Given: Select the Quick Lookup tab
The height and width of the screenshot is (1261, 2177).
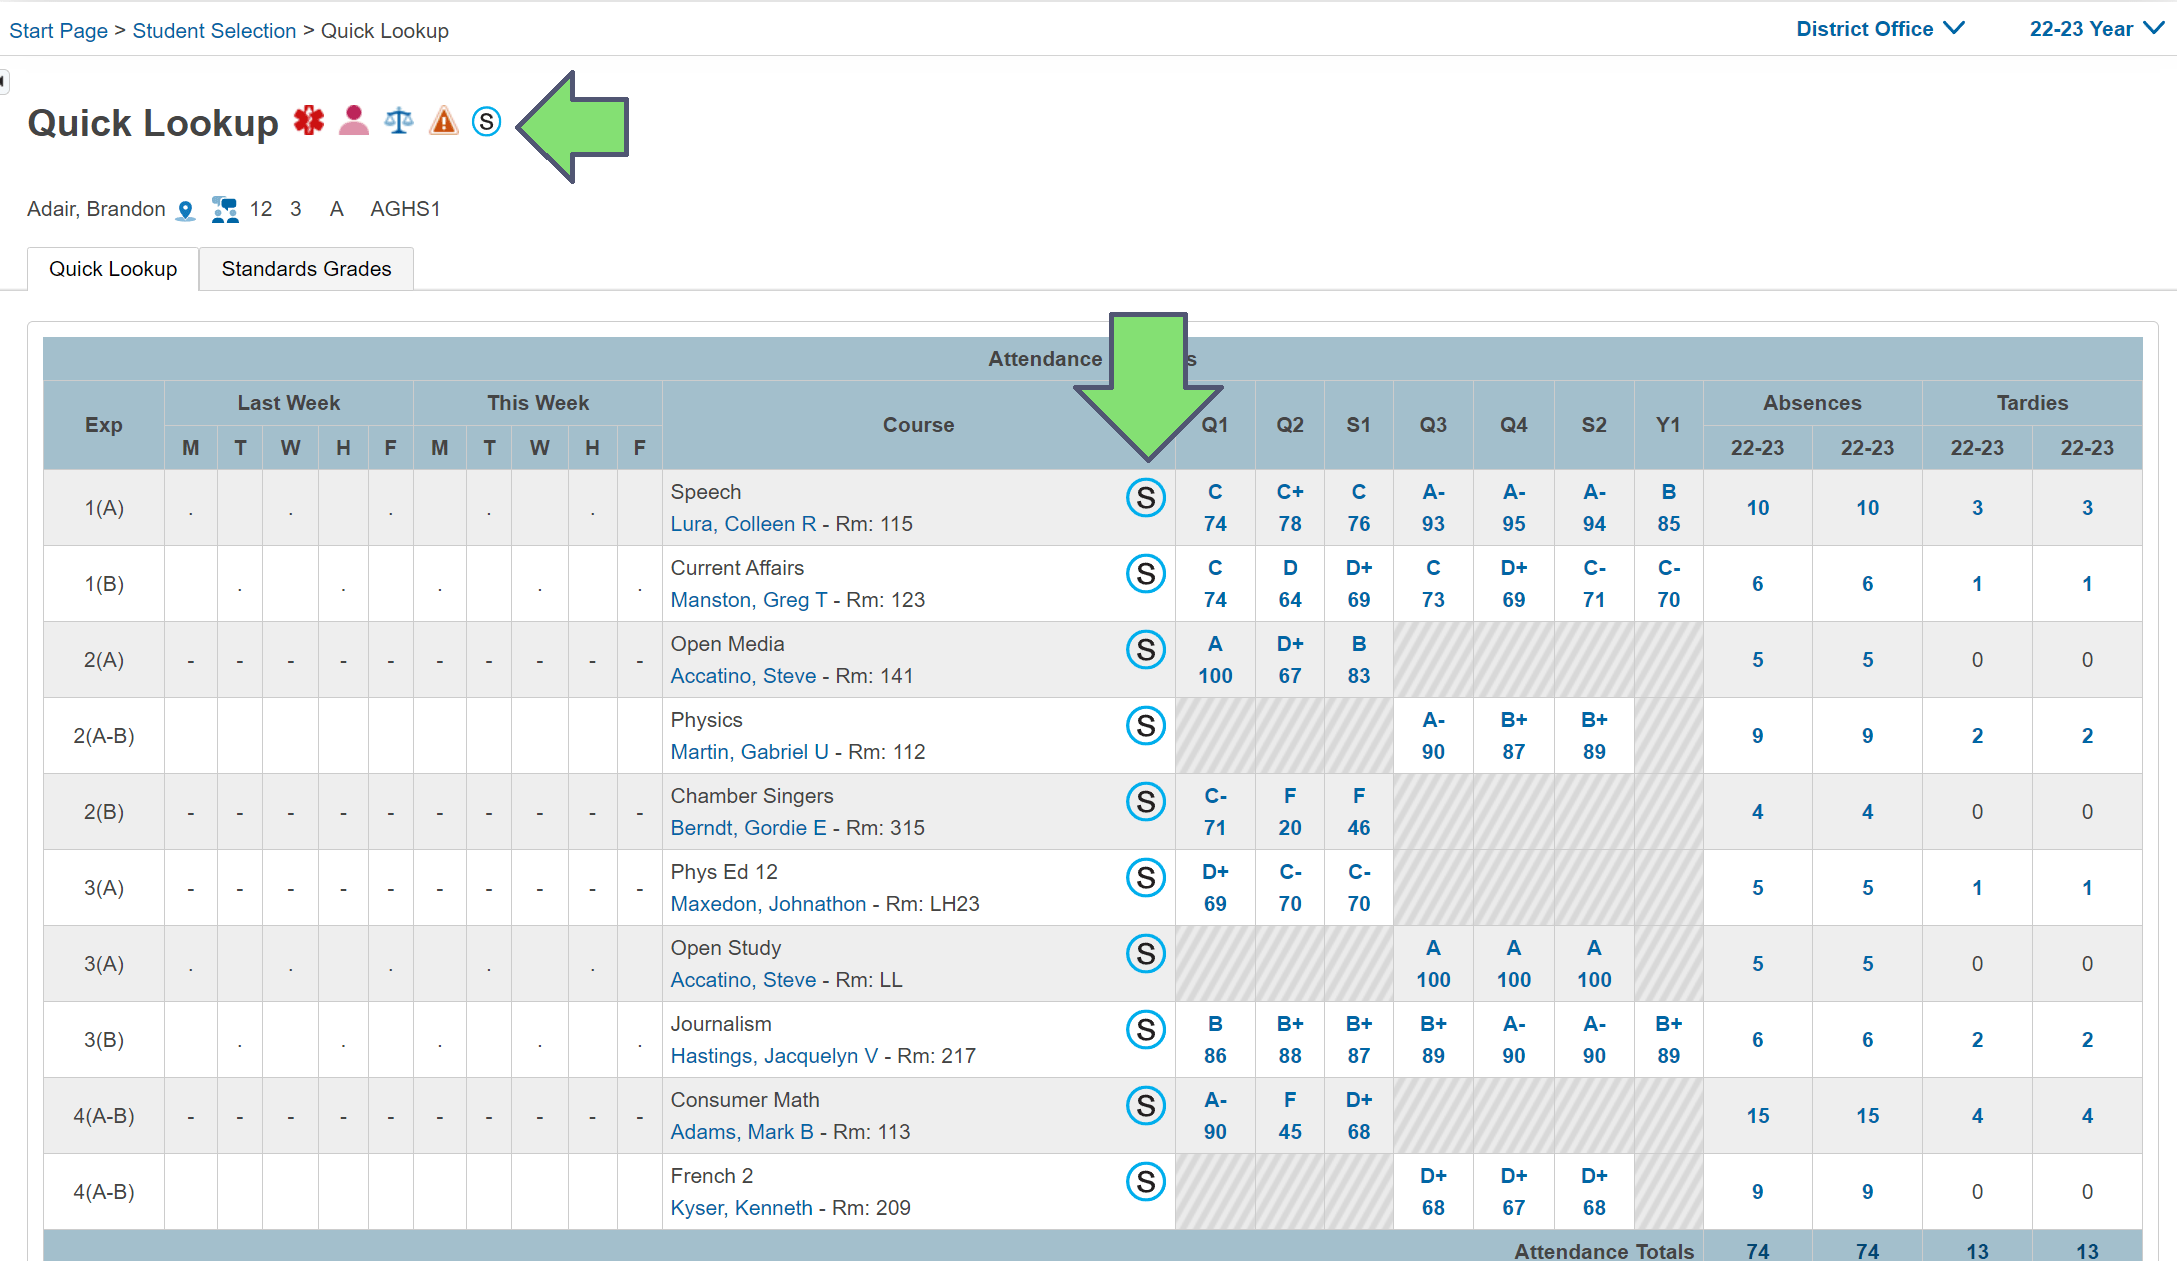Looking at the screenshot, I should click(113, 269).
